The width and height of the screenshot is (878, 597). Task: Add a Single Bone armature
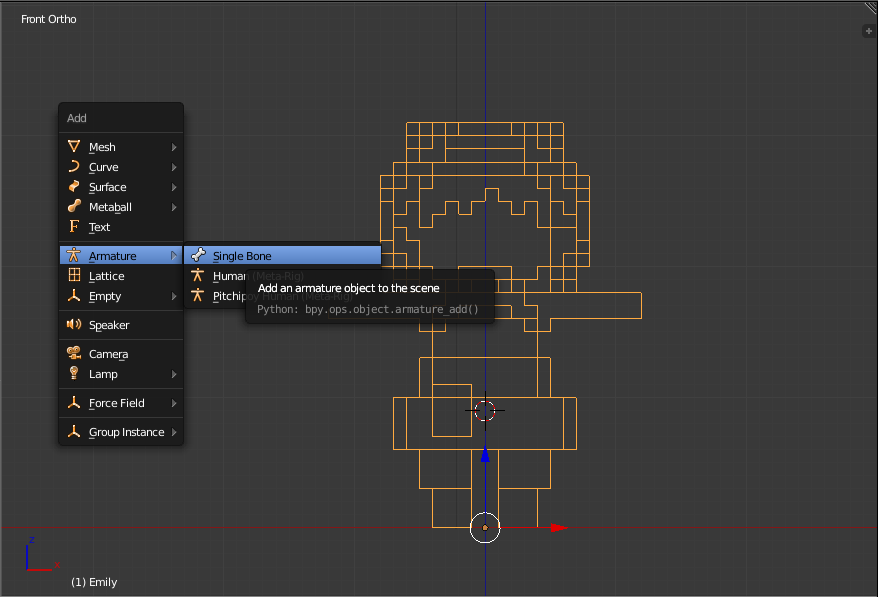283,256
